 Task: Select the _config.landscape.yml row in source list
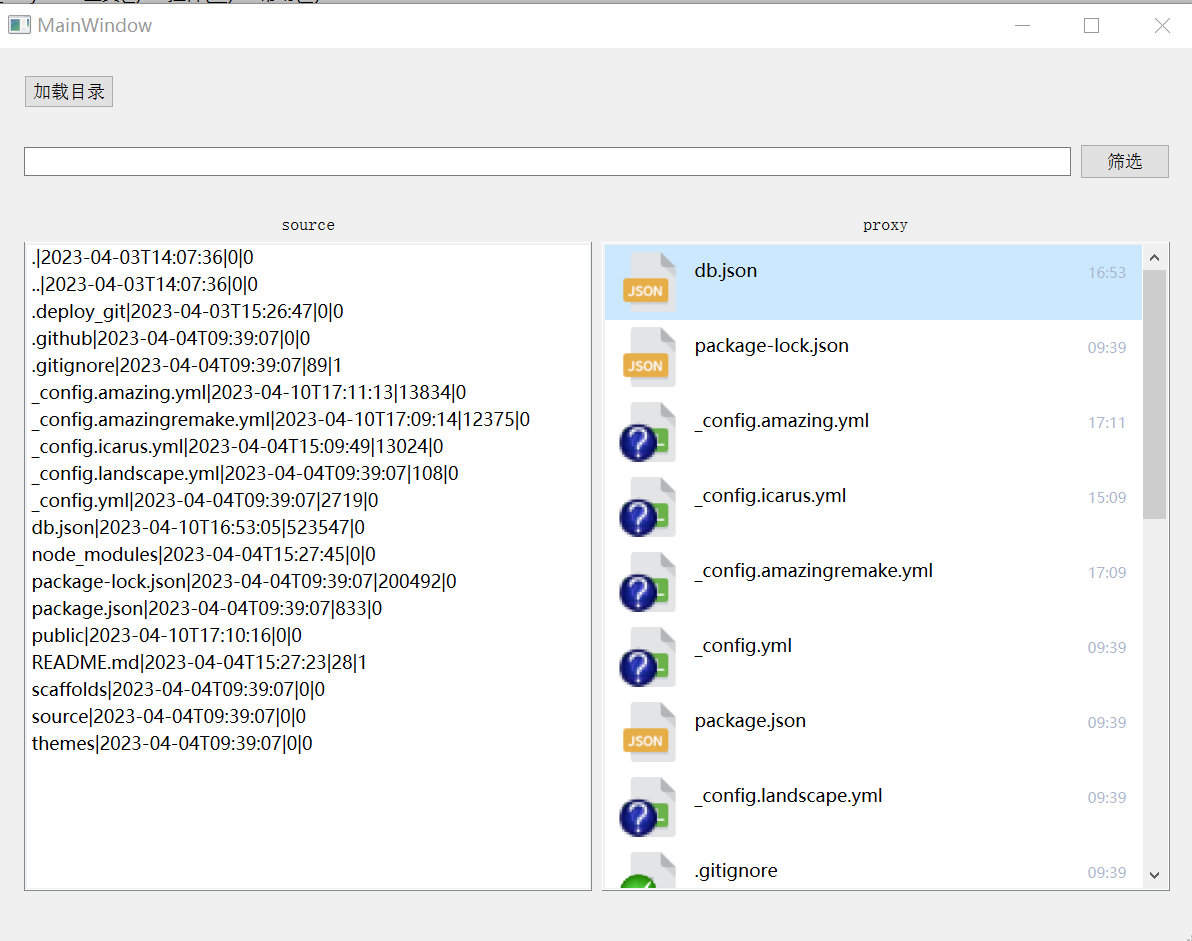point(308,474)
